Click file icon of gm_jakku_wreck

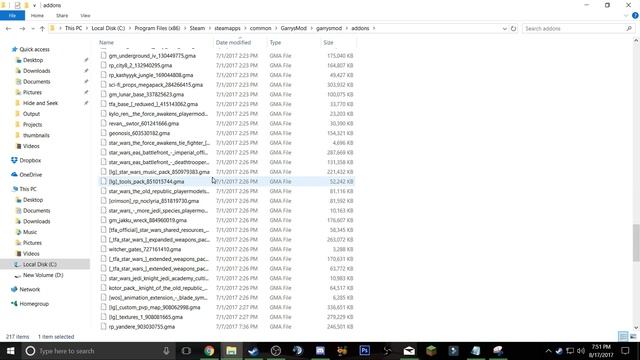103,220
